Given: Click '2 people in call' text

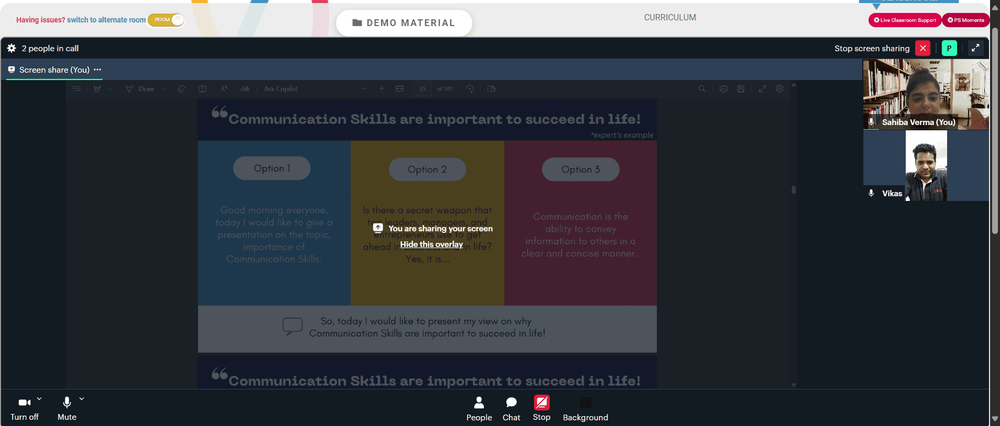Looking at the screenshot, I should pyautogui.click(x=50, y=48).
